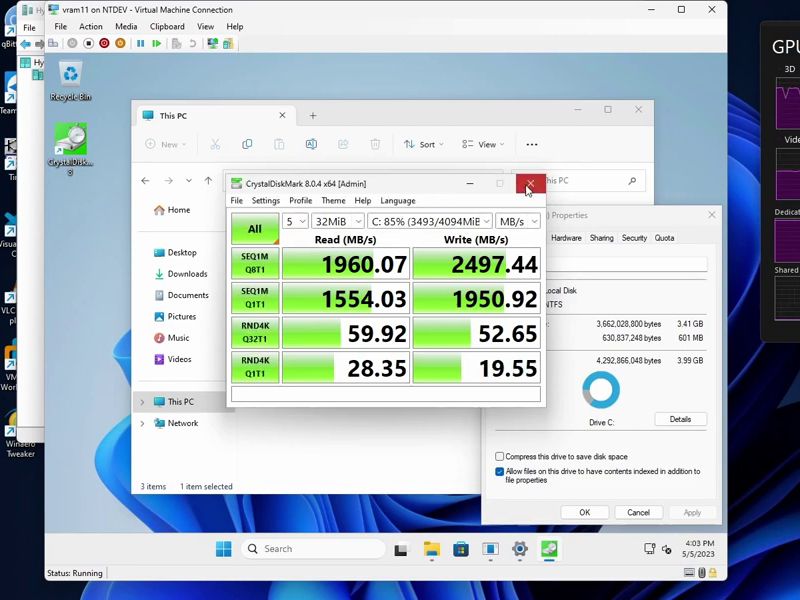The image size is (800, 600).
Task: Click the taskbar Search box
Action: [313, 549]
